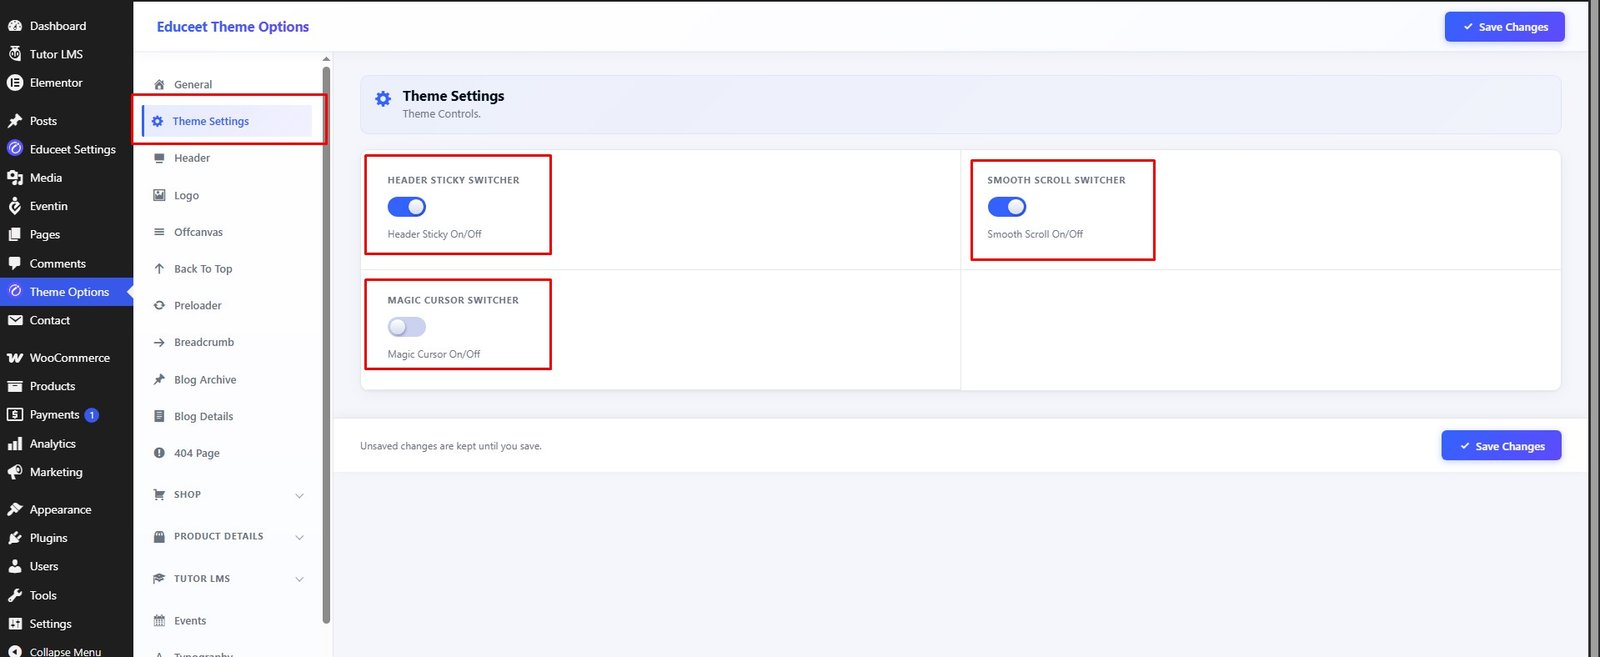Open WordPress Settings menu item

pyautogui.click(x=66, y=624)
